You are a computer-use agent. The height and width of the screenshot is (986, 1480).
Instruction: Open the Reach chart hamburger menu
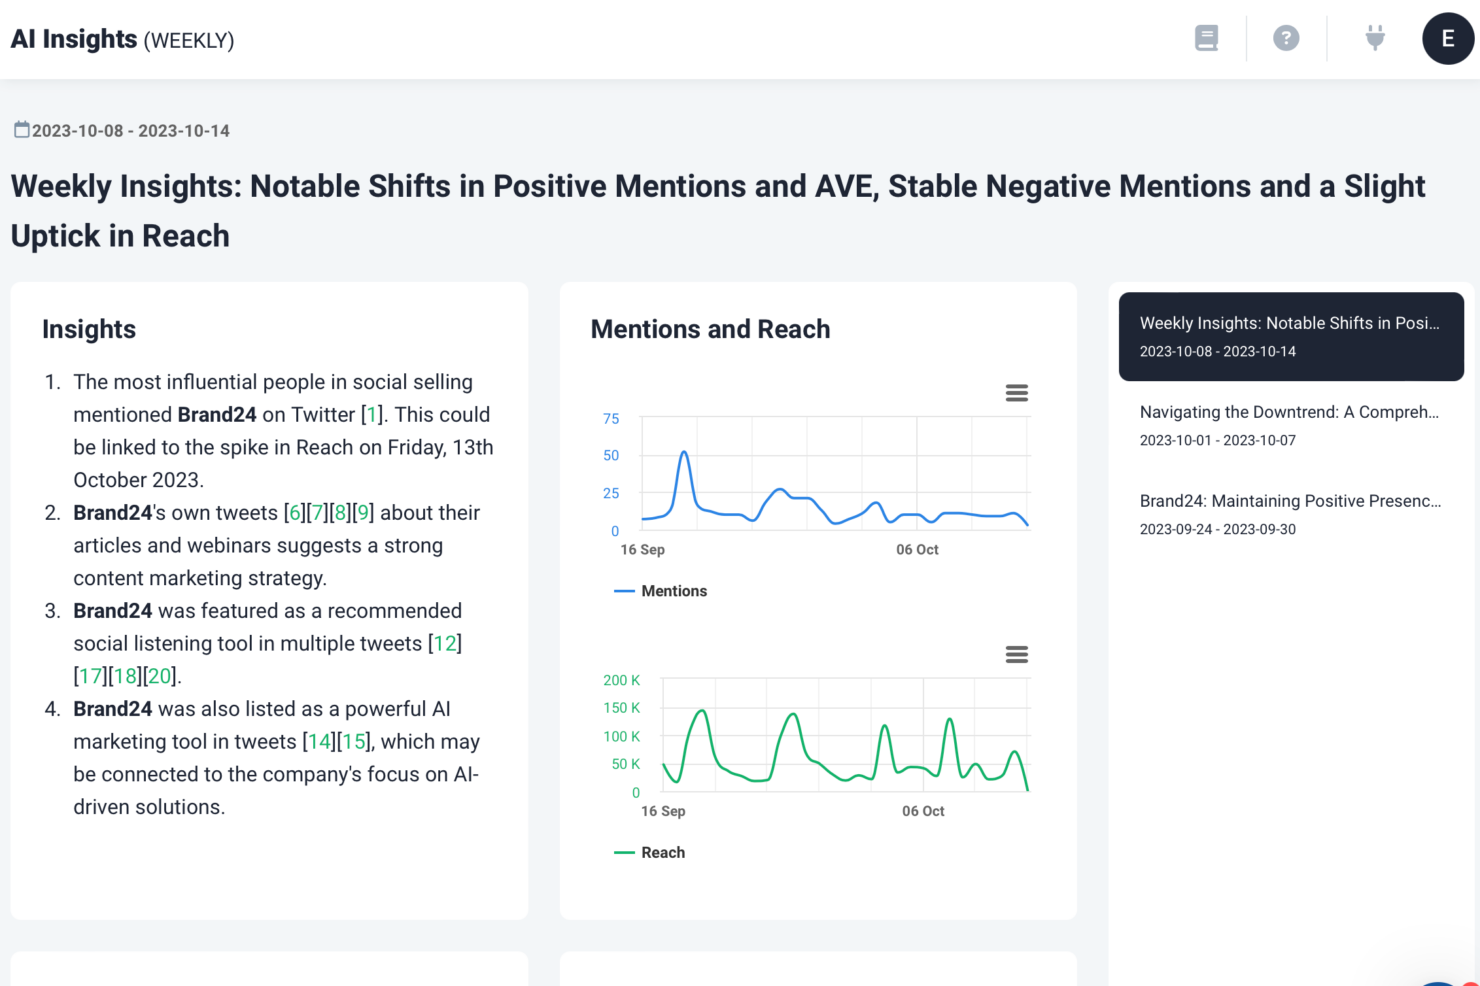coord(1017,654)
